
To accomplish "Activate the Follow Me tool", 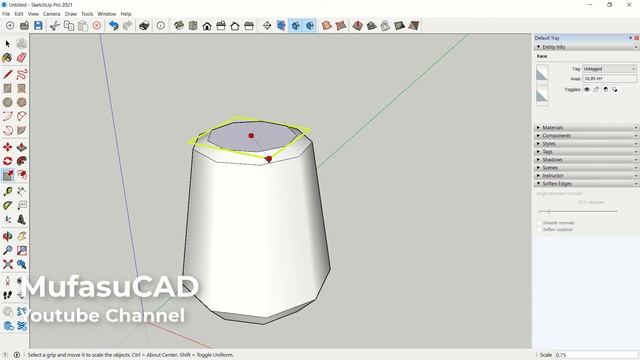I will point(22,161).
